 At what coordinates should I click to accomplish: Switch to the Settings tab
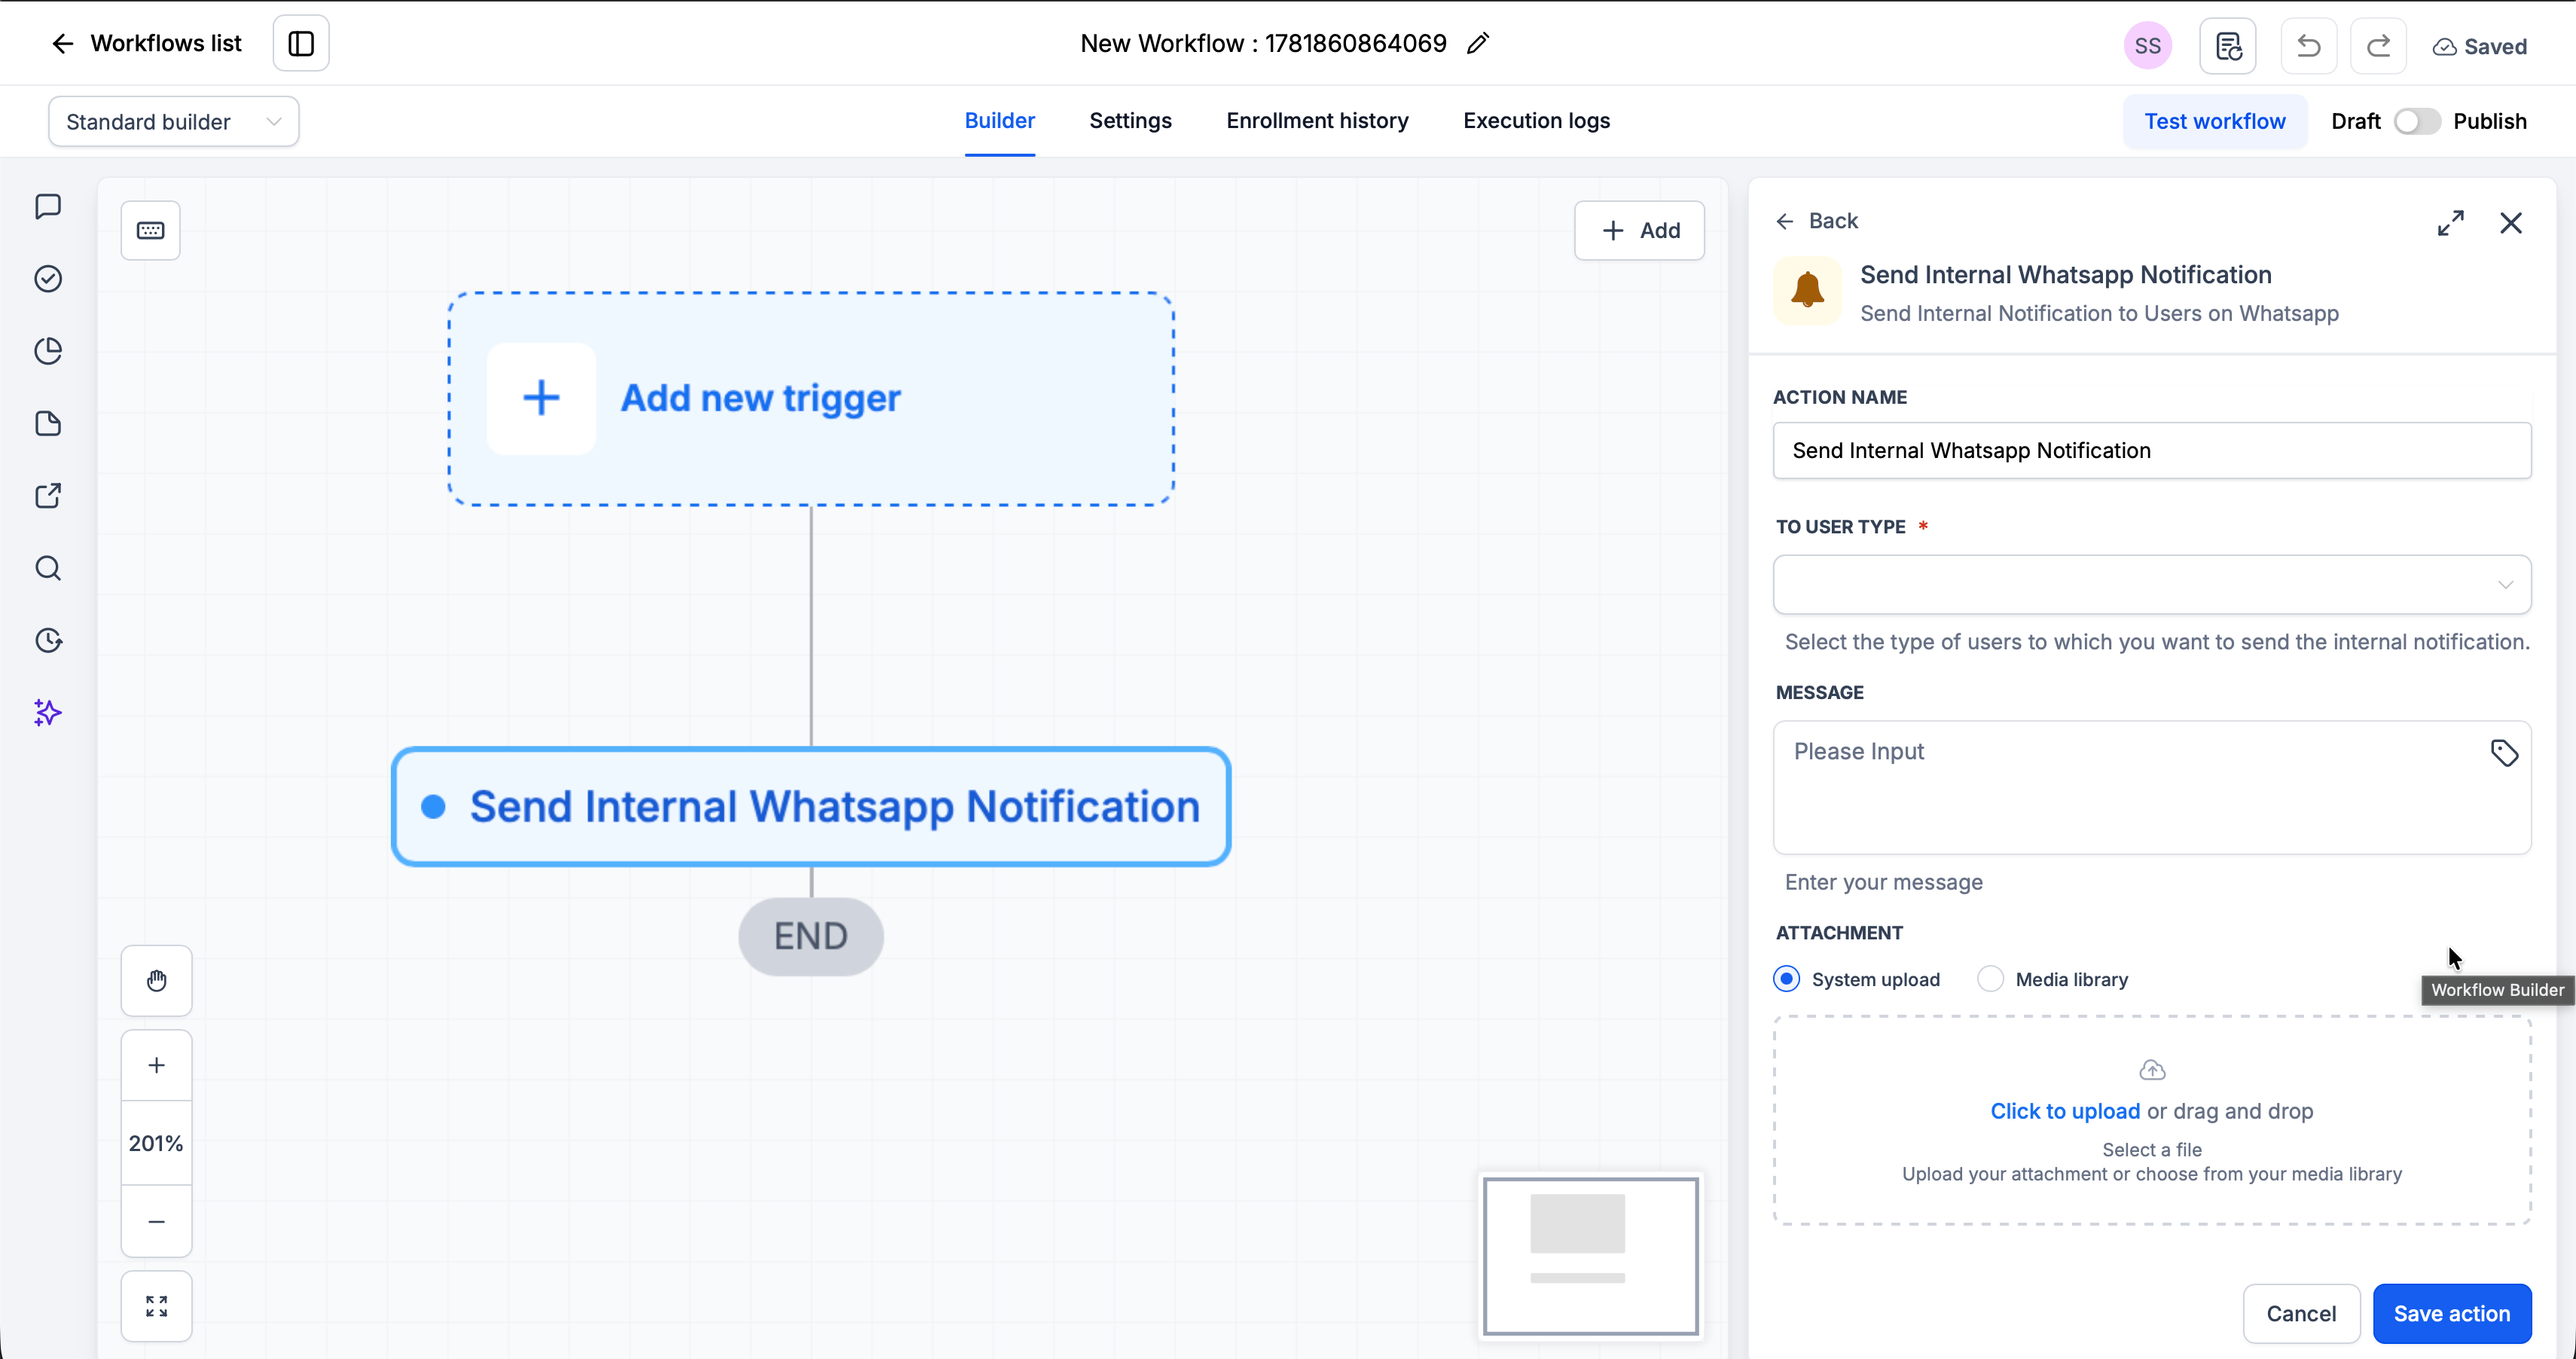1130,121
